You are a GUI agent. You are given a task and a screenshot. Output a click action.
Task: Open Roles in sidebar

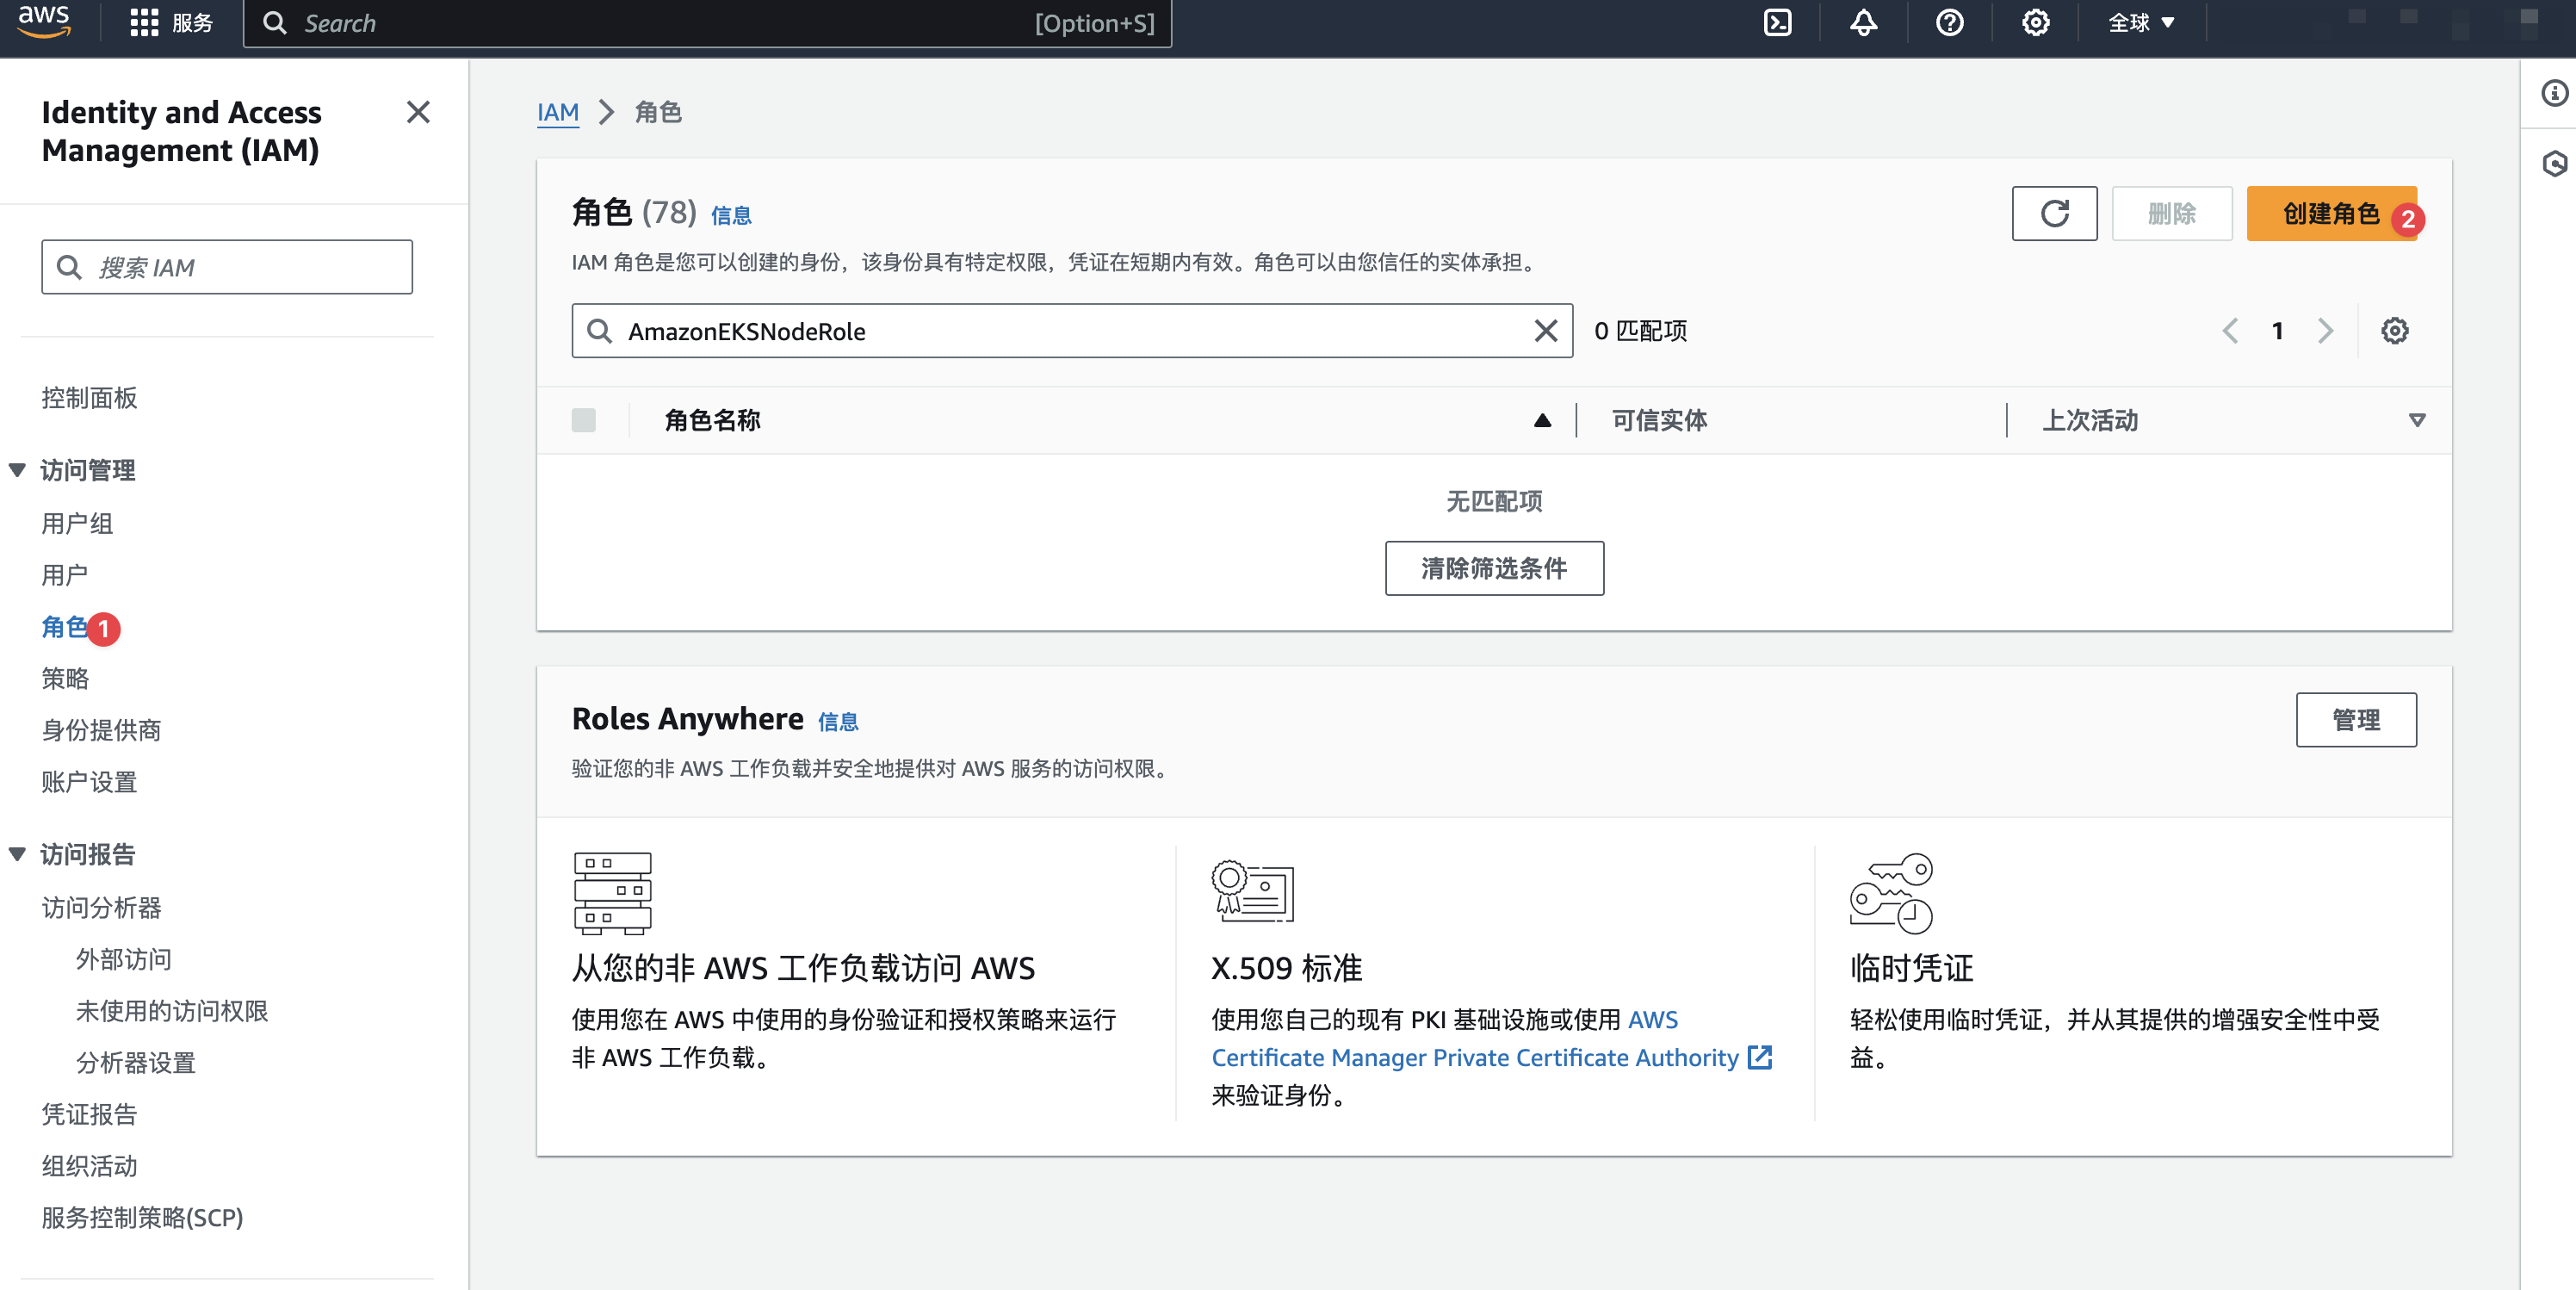tap(65, 627)
